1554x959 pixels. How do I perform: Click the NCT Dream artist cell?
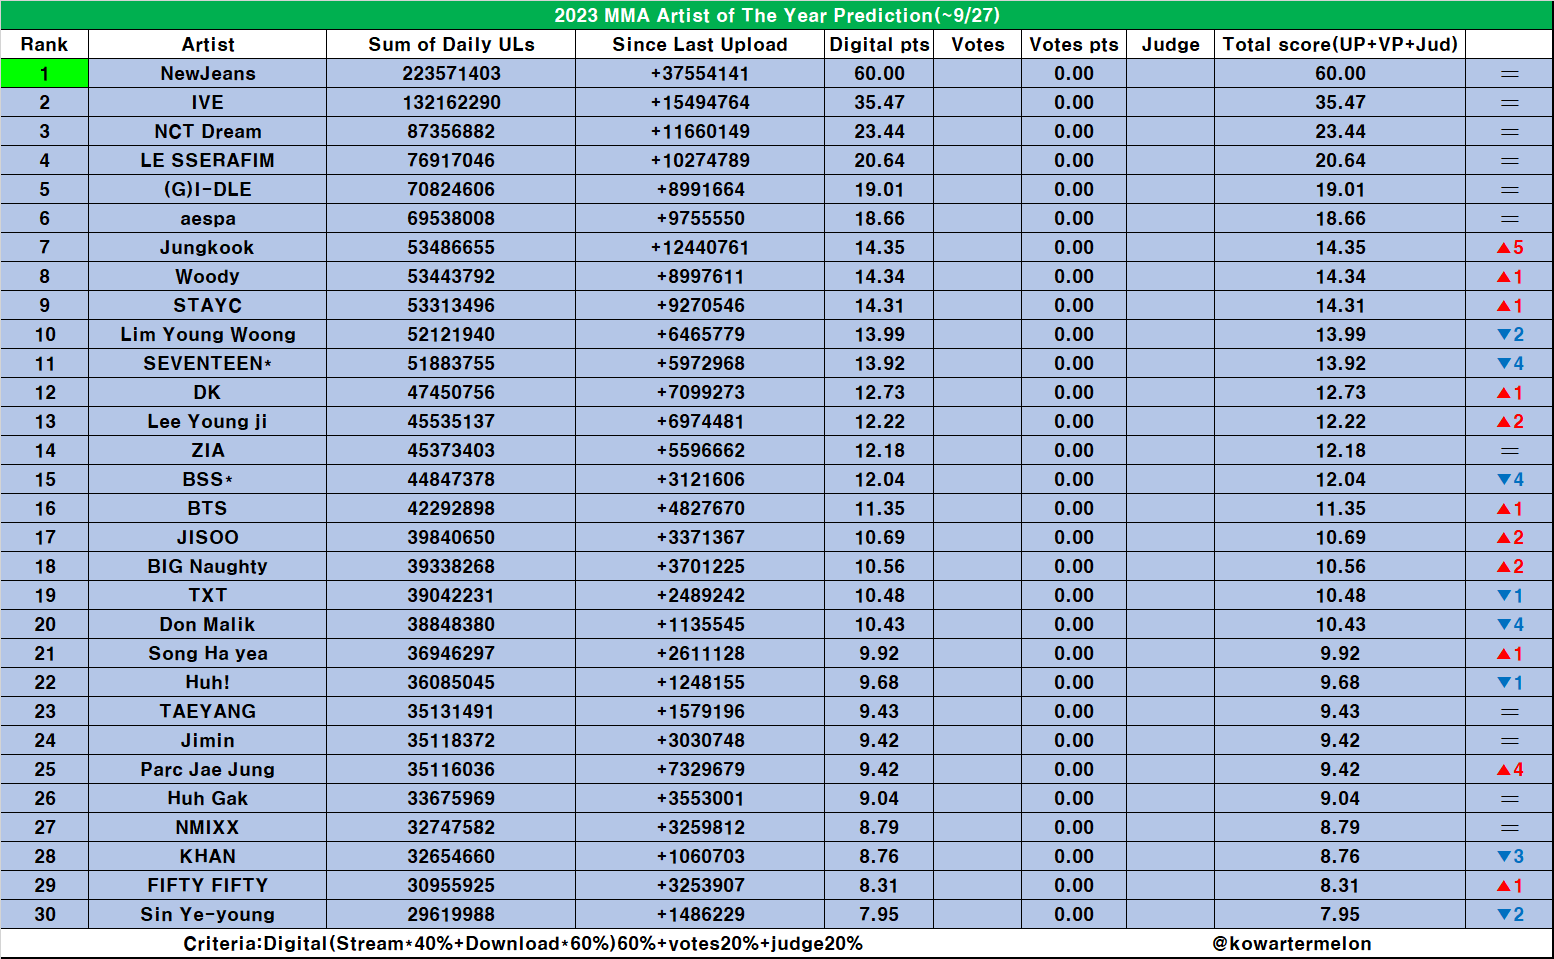pyautogui.click(x=207, y=131)
